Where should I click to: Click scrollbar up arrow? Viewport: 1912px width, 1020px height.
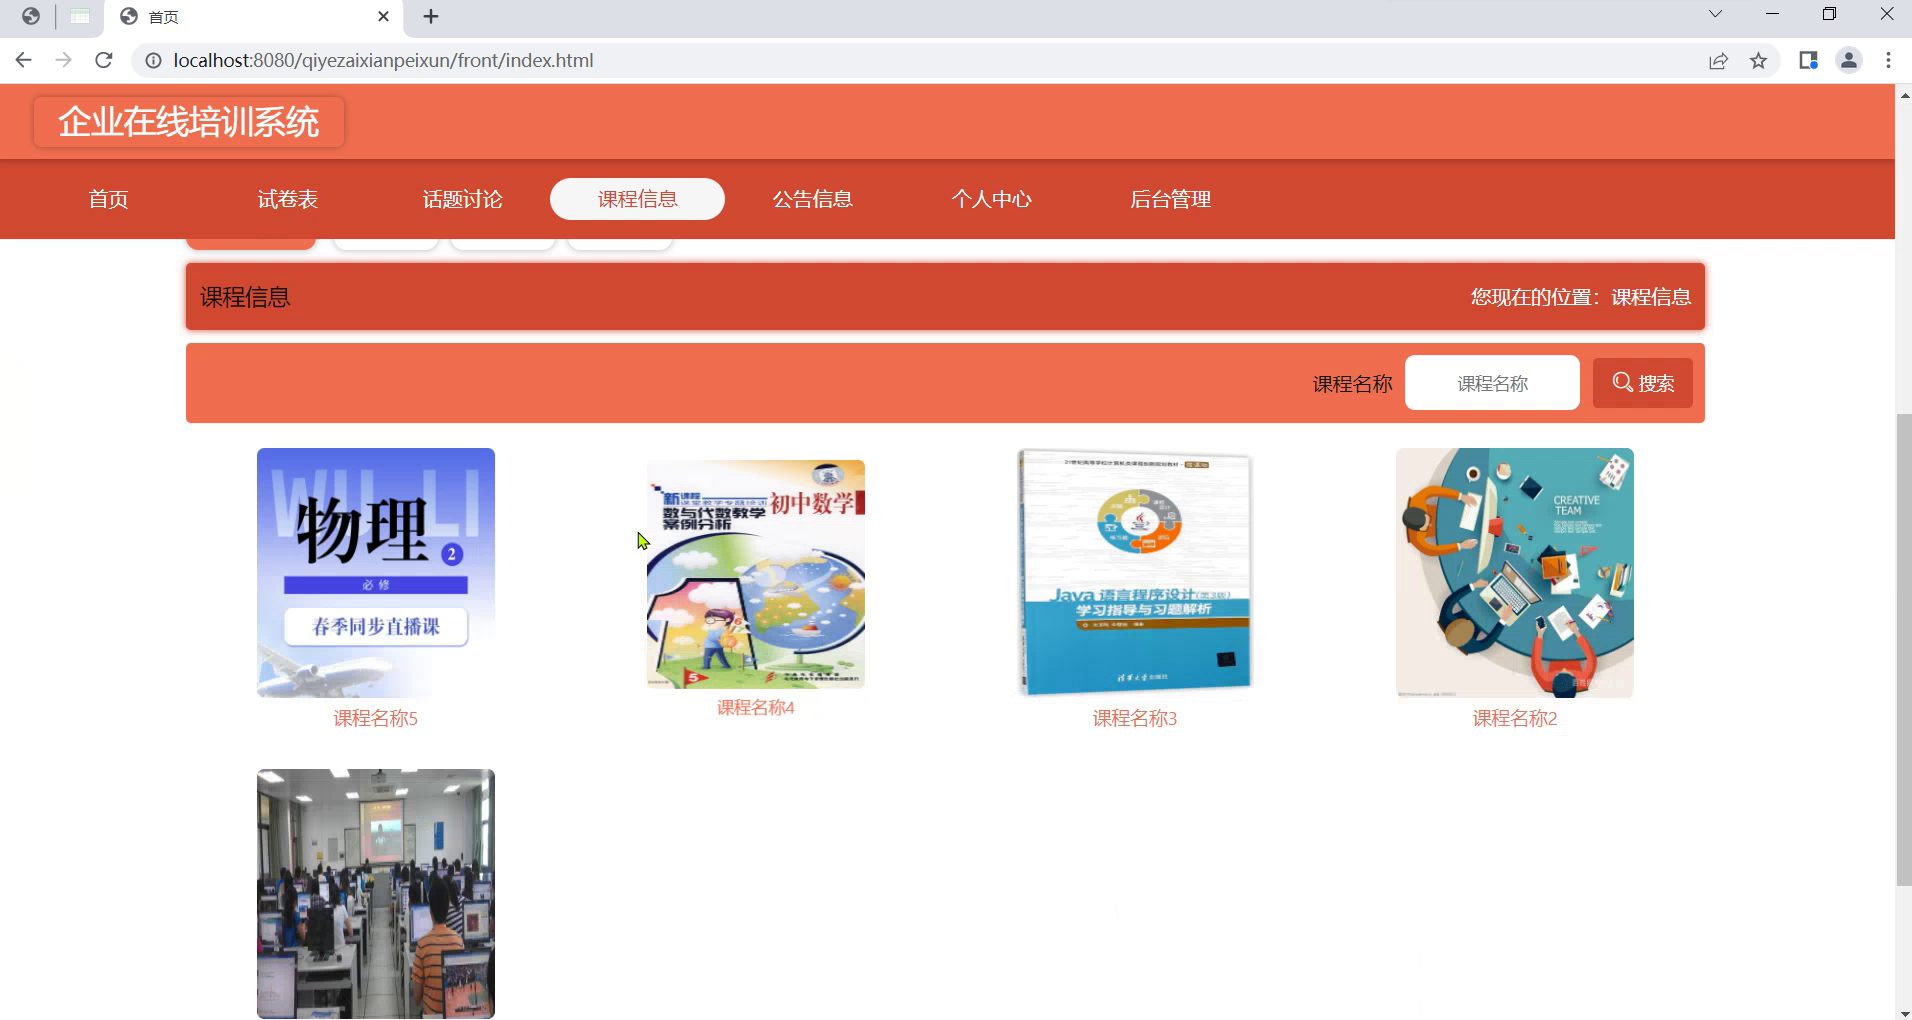tap(1904, 95)
